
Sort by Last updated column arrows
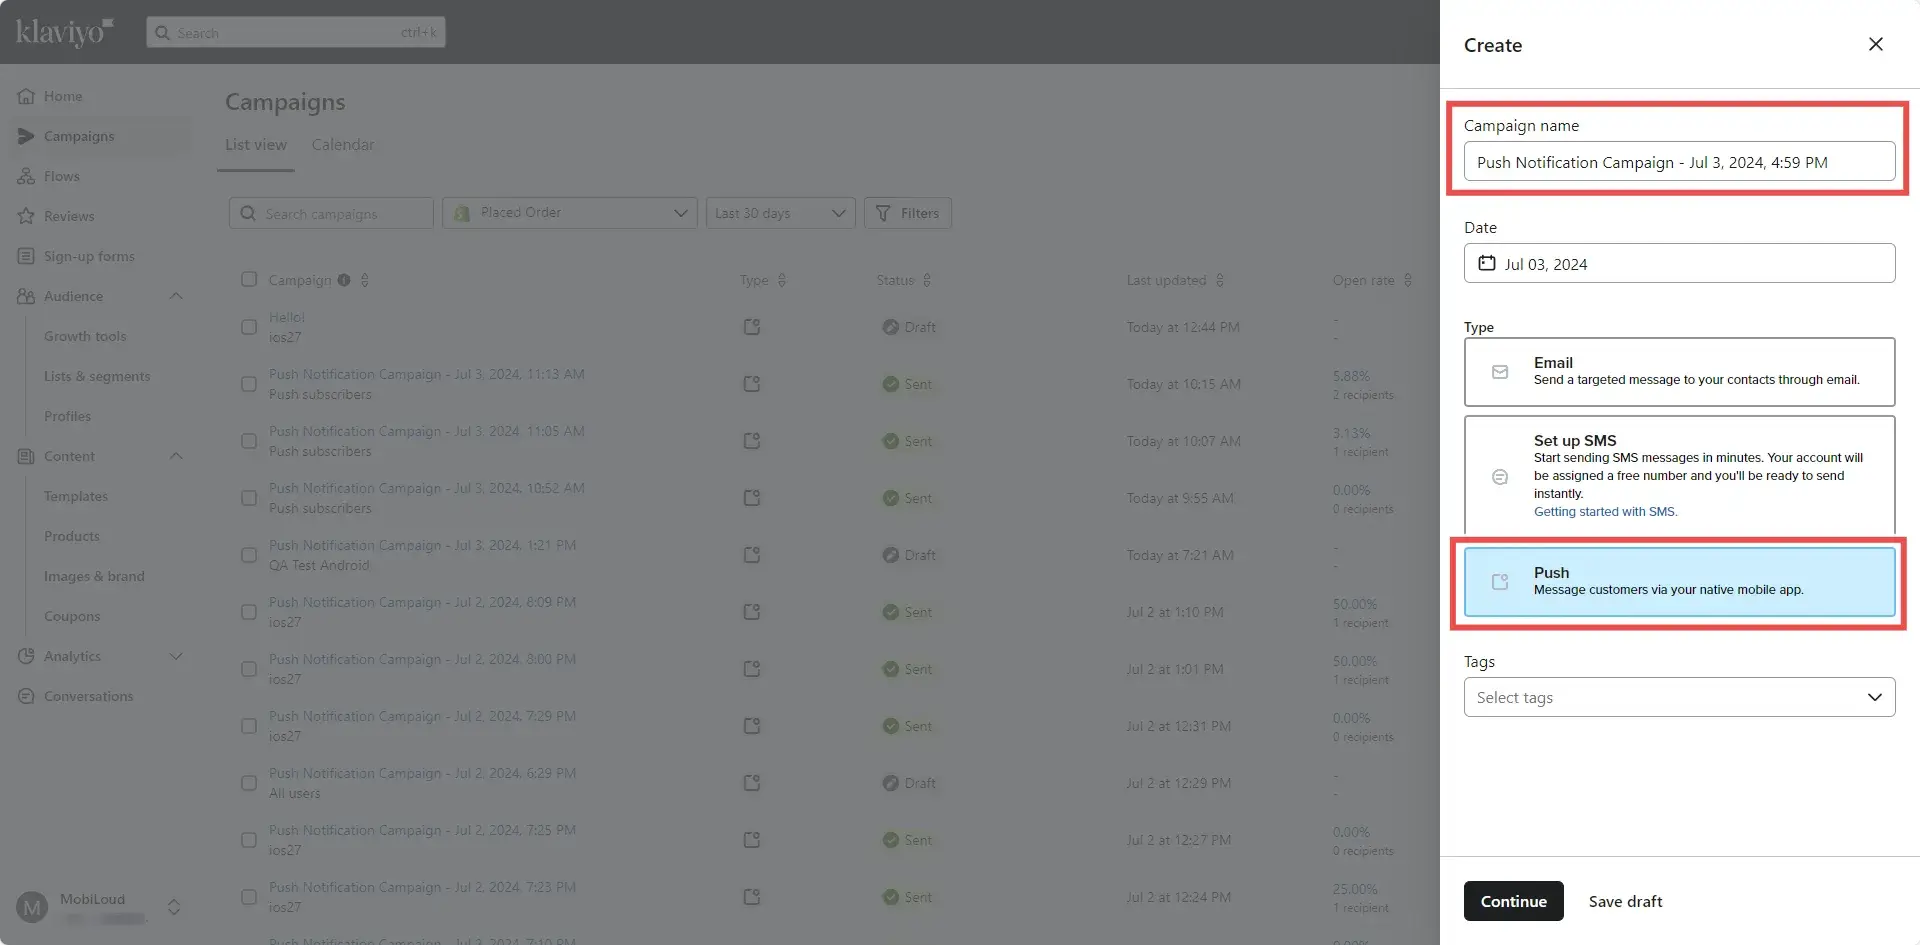tap(1220, 280)
